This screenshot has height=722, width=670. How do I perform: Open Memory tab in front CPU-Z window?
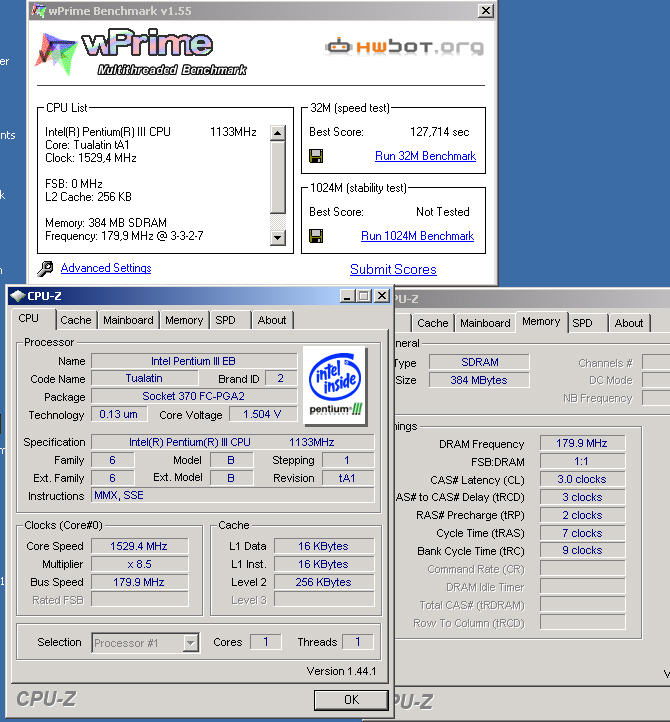[x=184, y=320]
